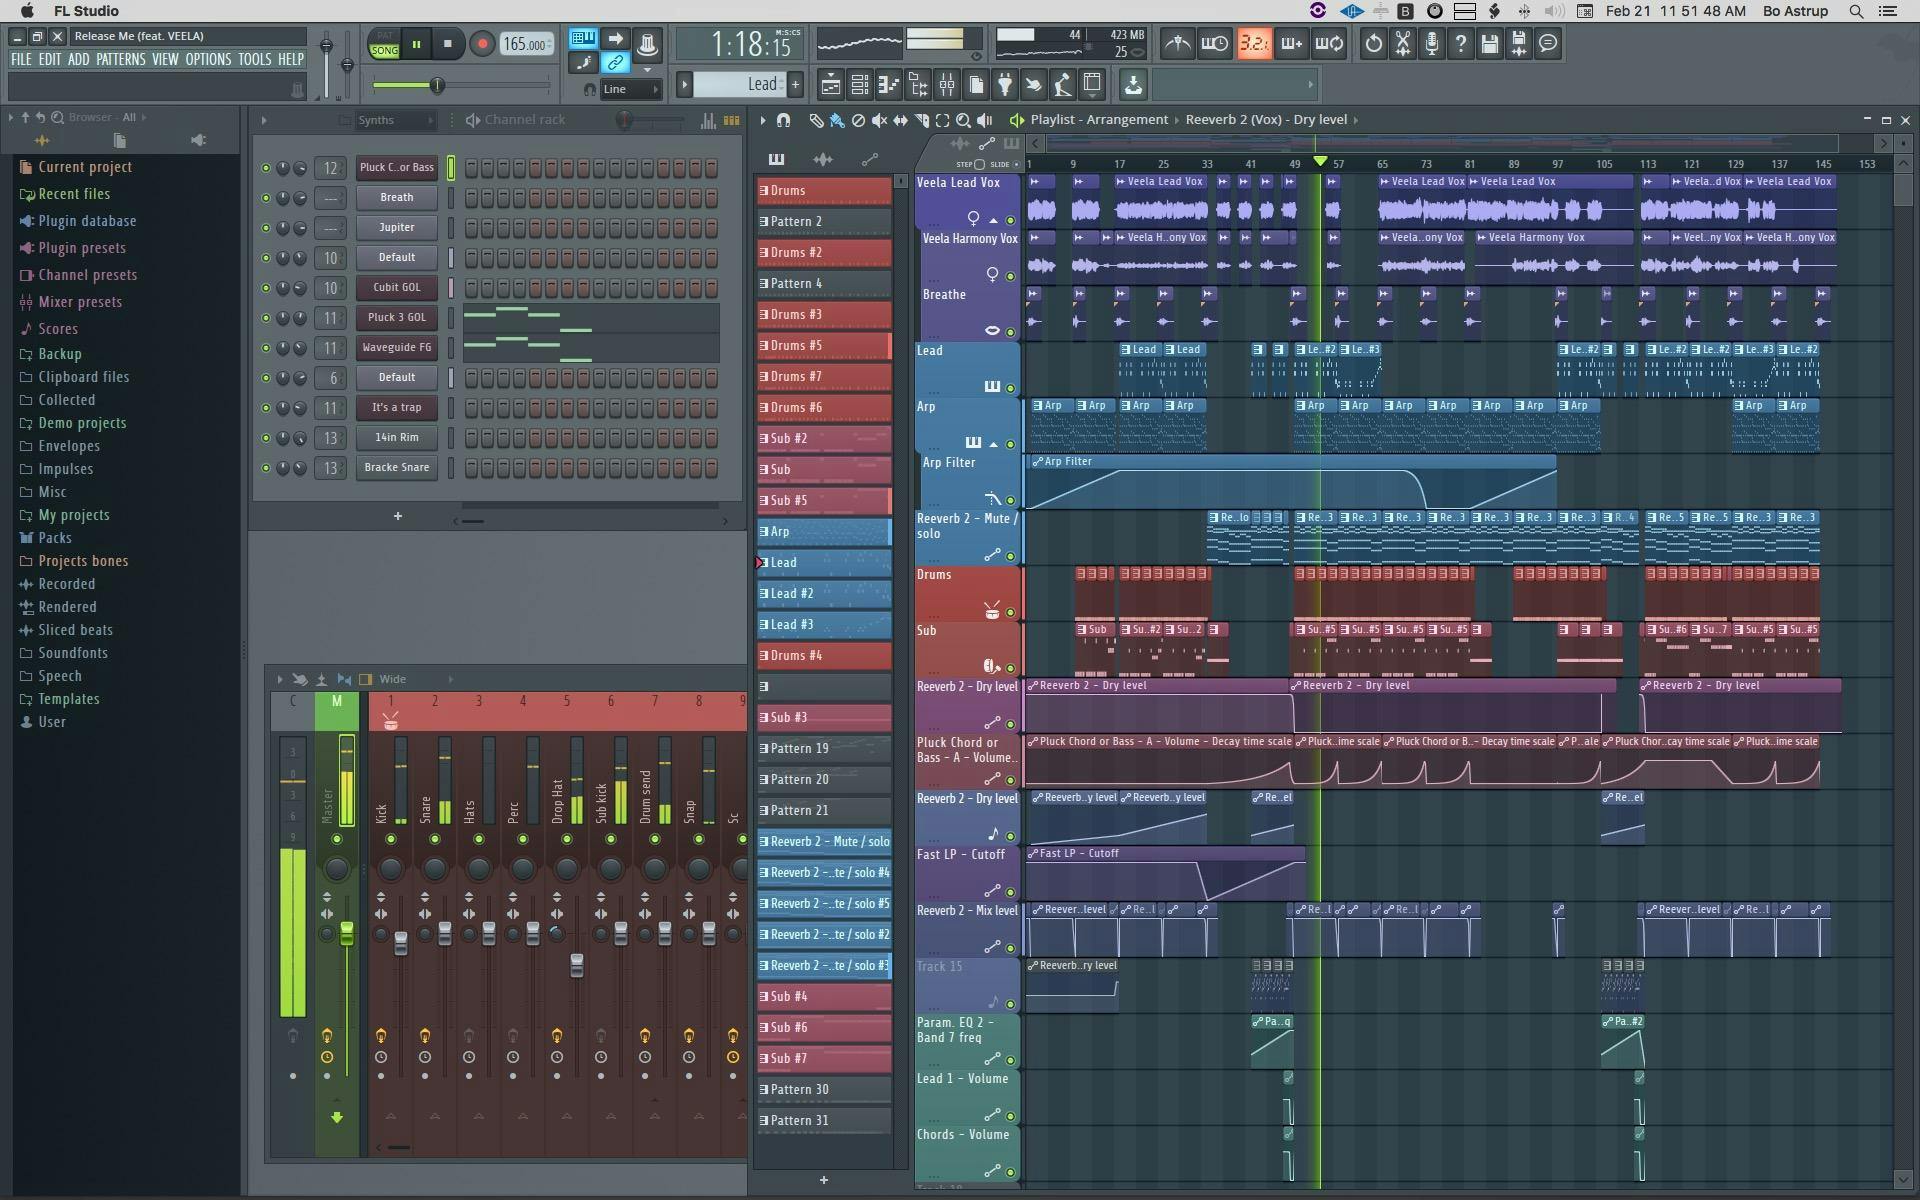Toggle the link/multilink controllers button

click(x=615, y=63)
